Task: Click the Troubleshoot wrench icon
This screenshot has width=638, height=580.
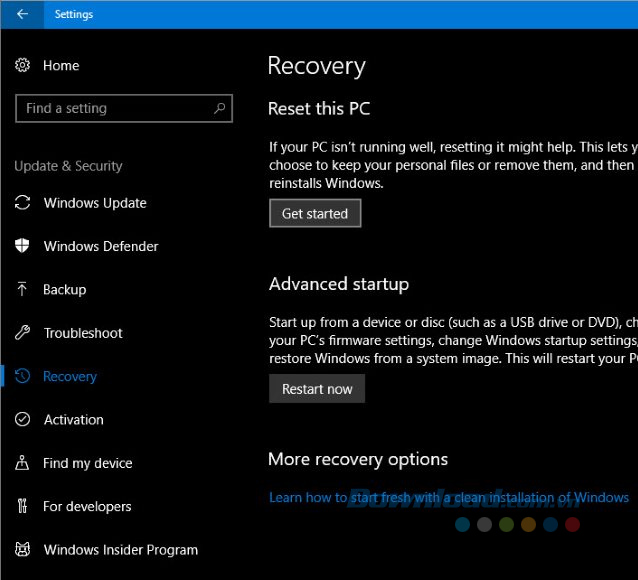Action: (x=22, y=333)
